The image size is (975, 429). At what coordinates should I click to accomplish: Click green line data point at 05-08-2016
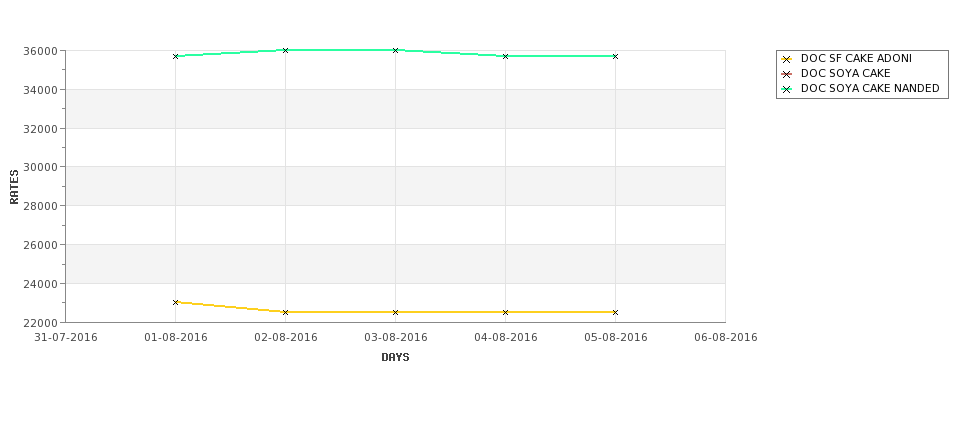pos(615,57)
